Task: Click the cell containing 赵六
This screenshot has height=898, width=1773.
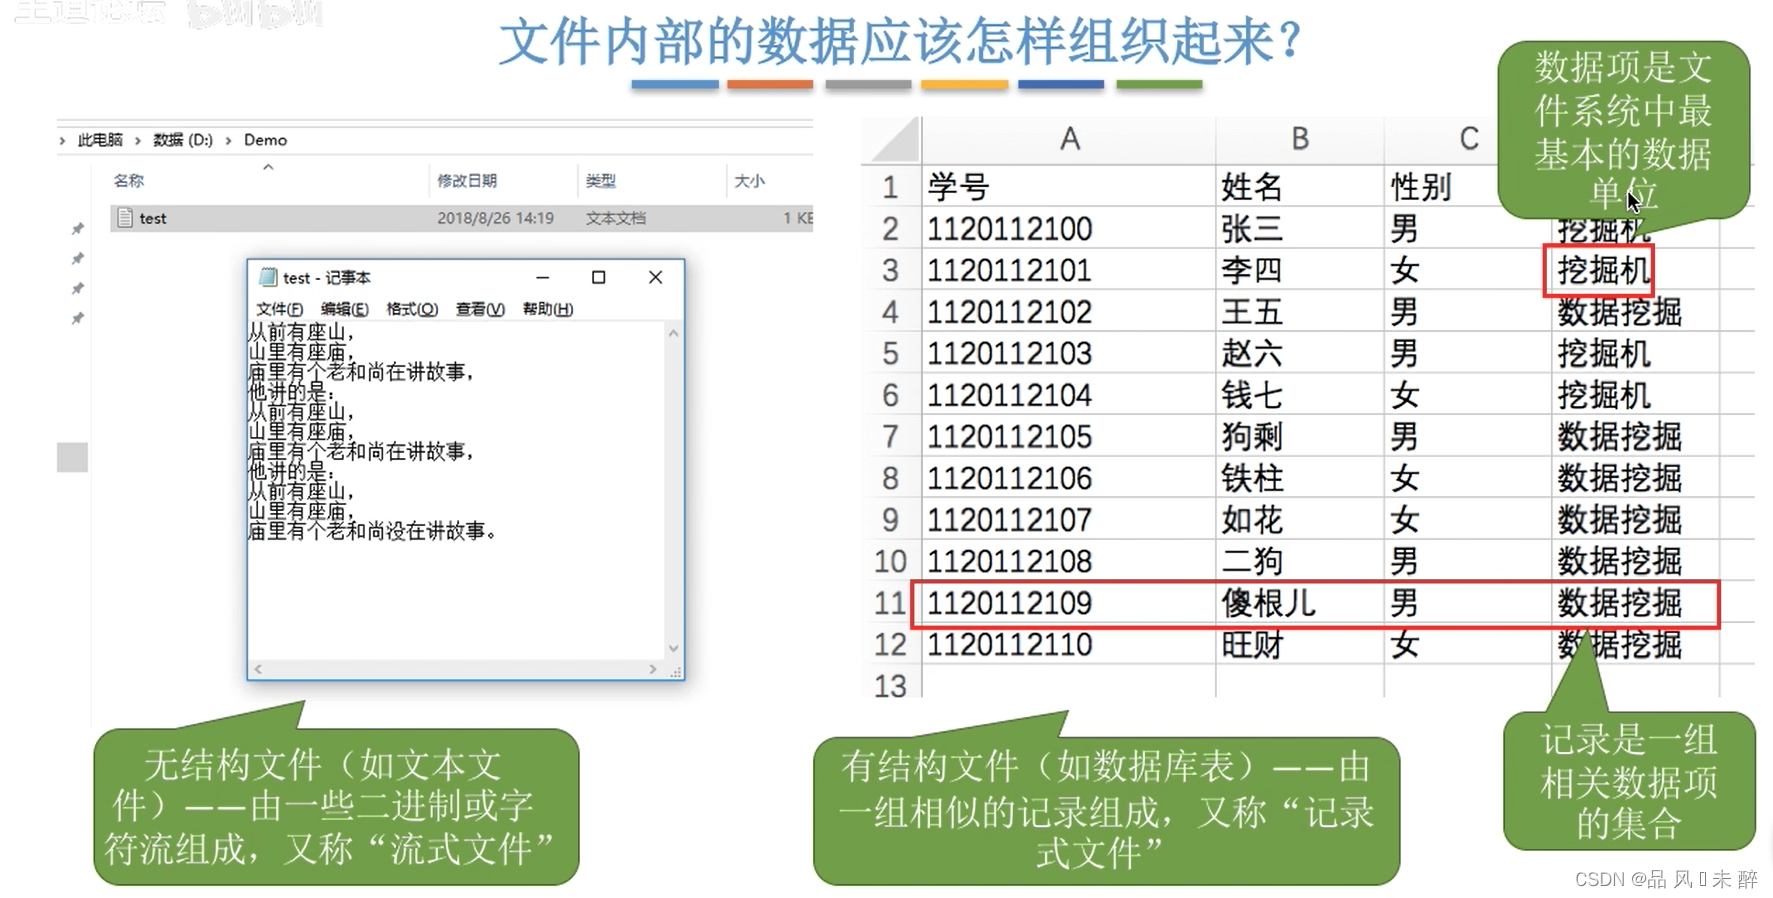Action: (x=1300, y=353)
